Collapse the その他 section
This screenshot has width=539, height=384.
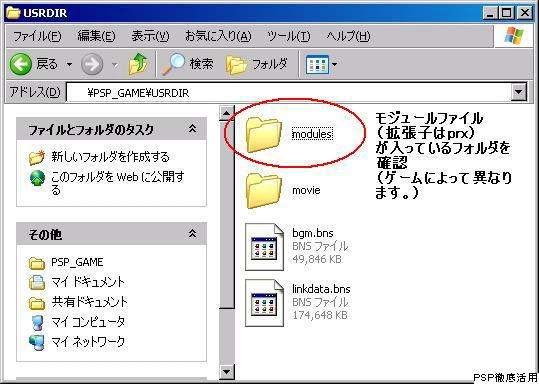click(192, 234)
